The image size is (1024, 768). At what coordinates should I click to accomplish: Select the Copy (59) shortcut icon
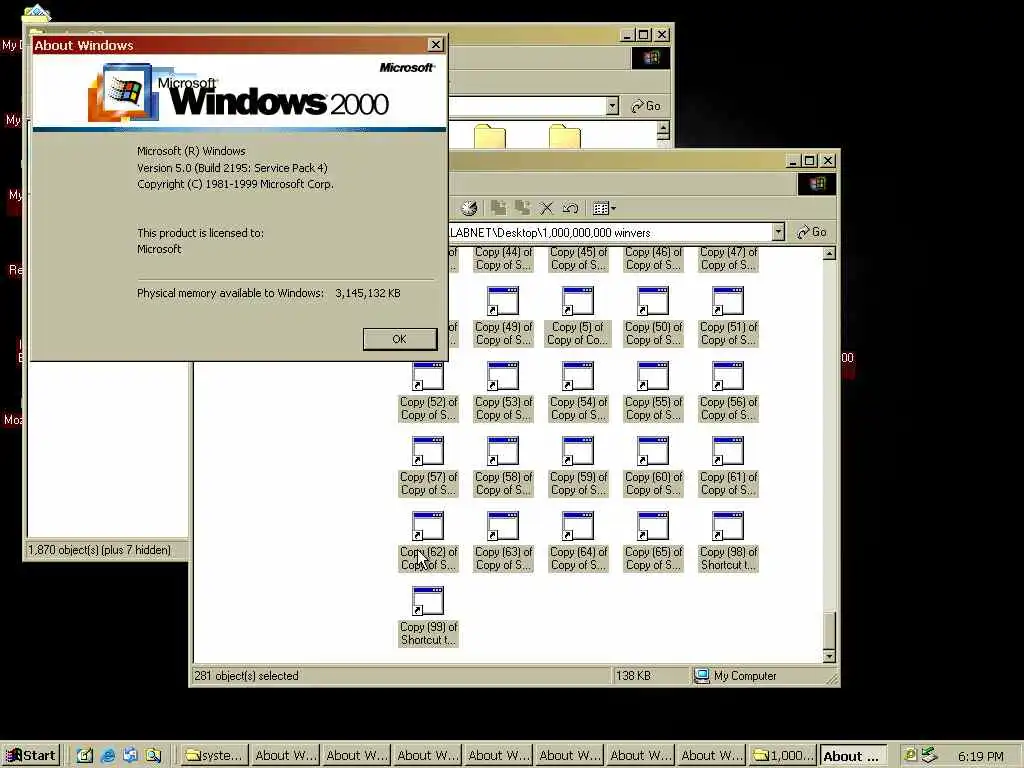pyautogui.click(x=578, y=451)
